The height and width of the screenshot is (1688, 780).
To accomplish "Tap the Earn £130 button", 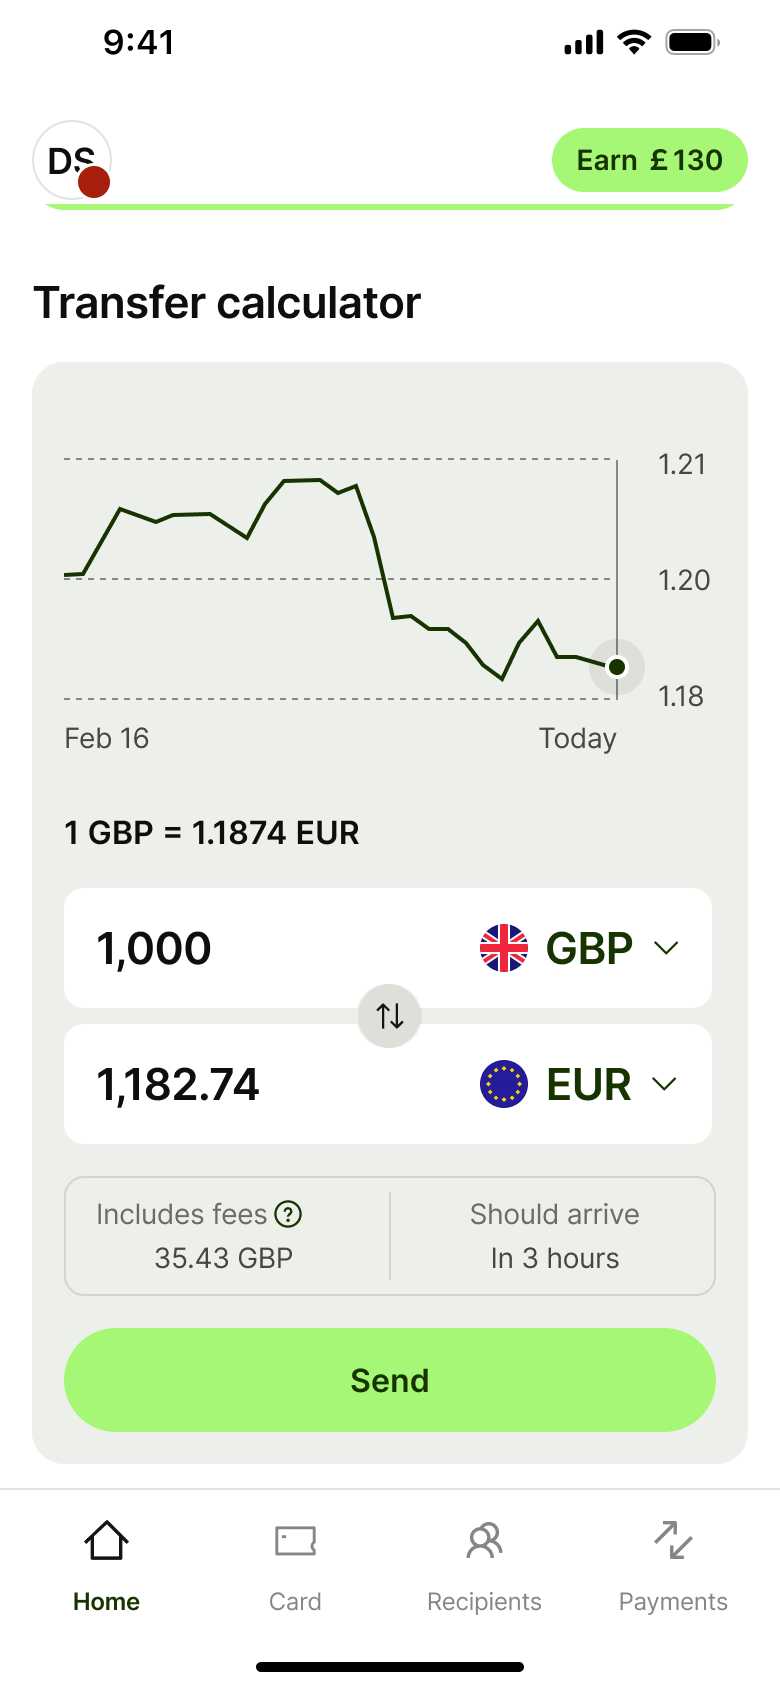I will 650,160.
